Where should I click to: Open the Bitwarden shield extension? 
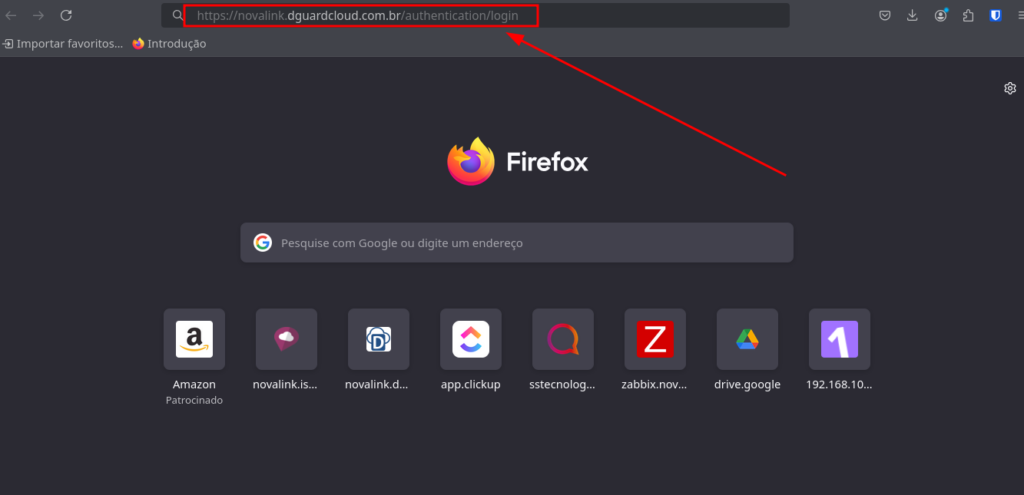[x=996, y=16]
